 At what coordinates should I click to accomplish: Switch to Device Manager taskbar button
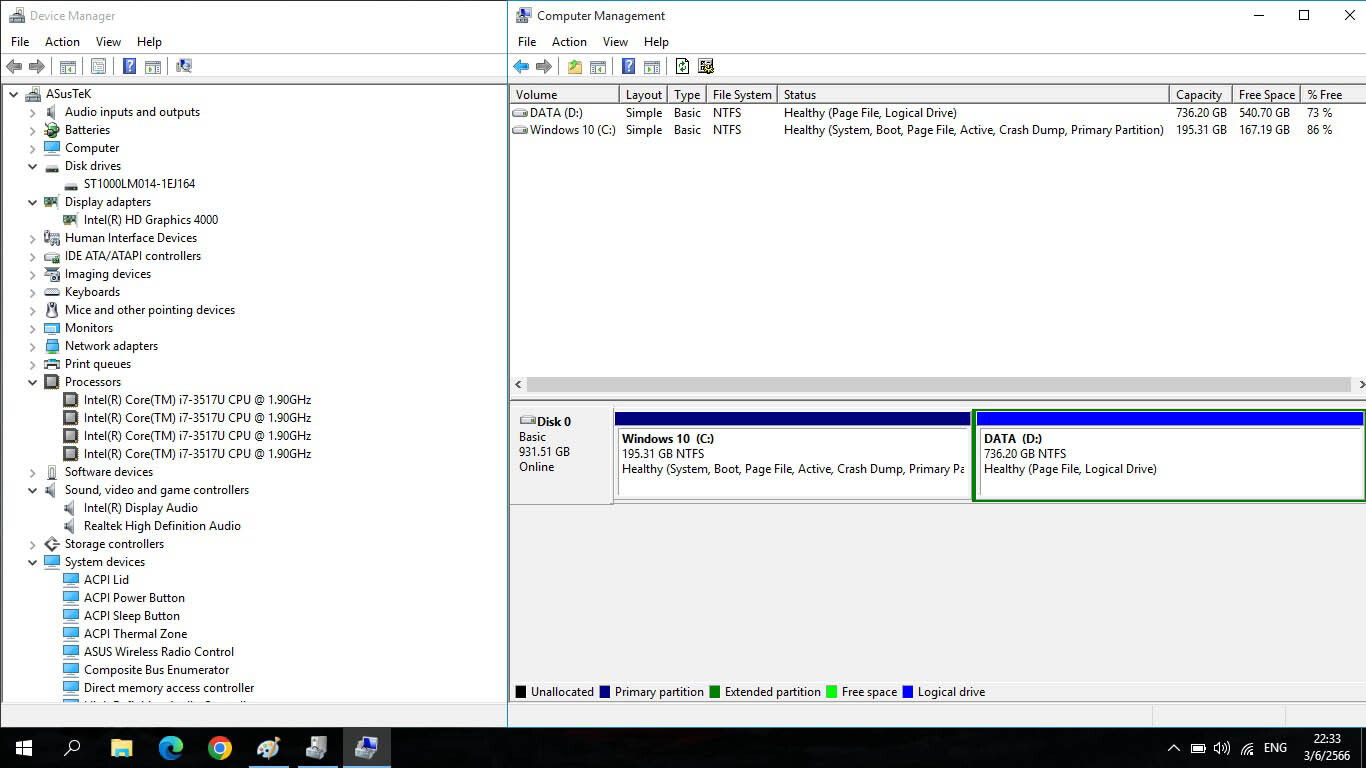tap(317, 748)
